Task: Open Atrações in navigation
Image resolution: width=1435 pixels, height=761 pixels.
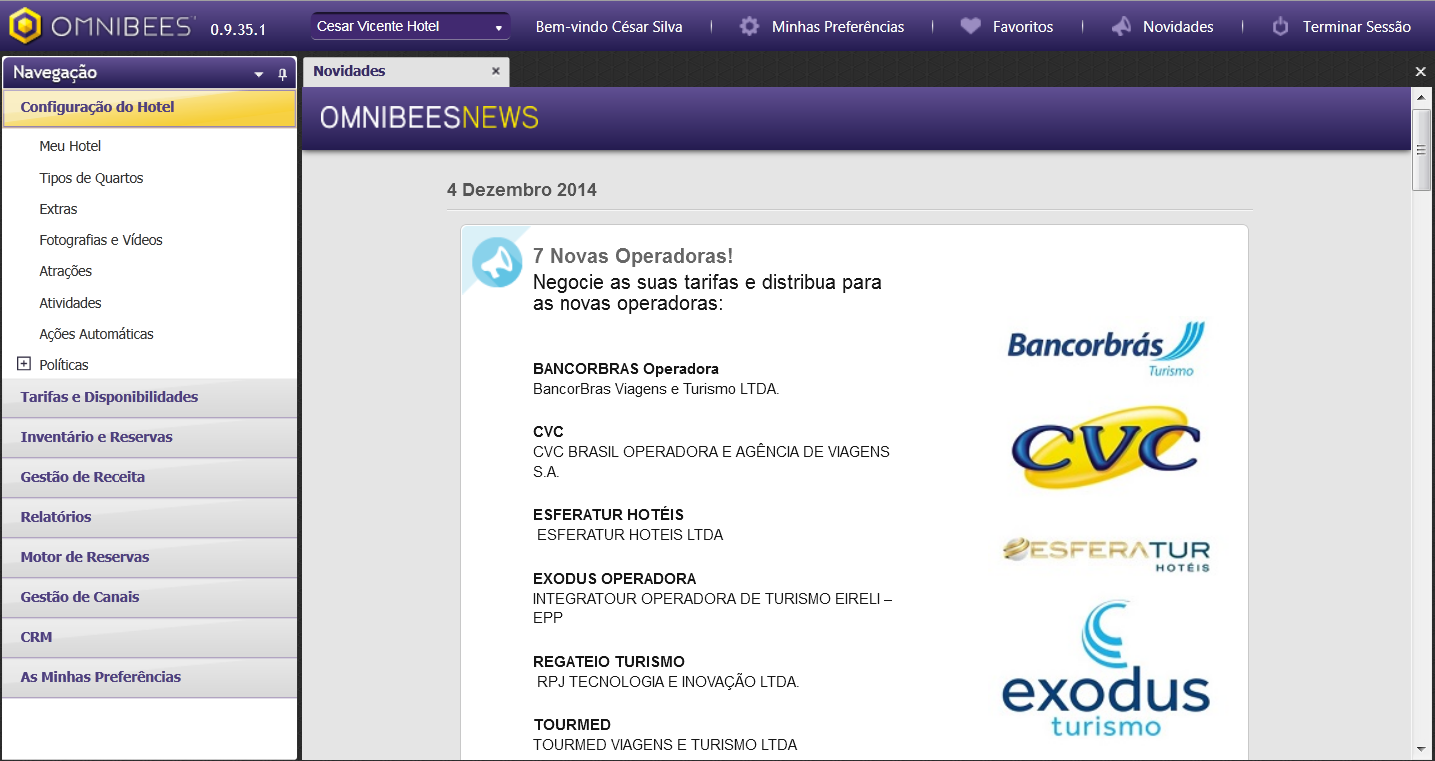Action: tap(66, 271)
